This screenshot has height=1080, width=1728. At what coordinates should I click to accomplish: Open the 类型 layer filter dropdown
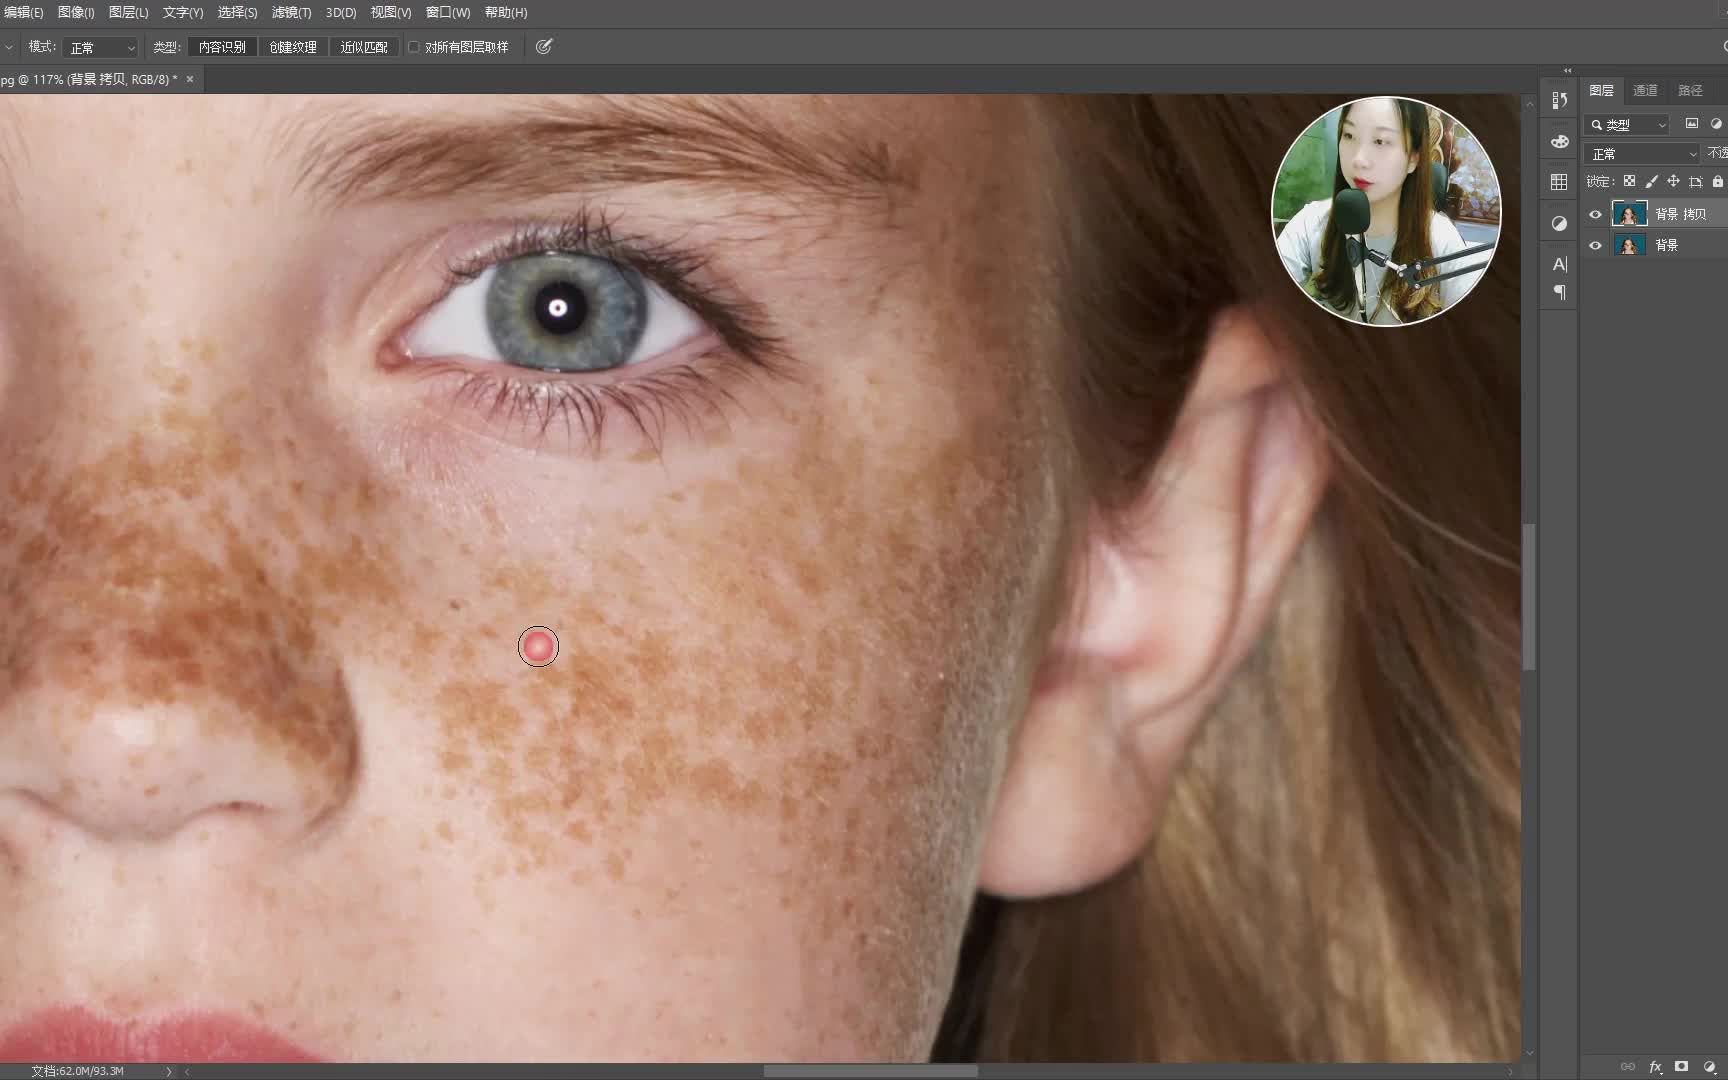tap(1628, 124)
